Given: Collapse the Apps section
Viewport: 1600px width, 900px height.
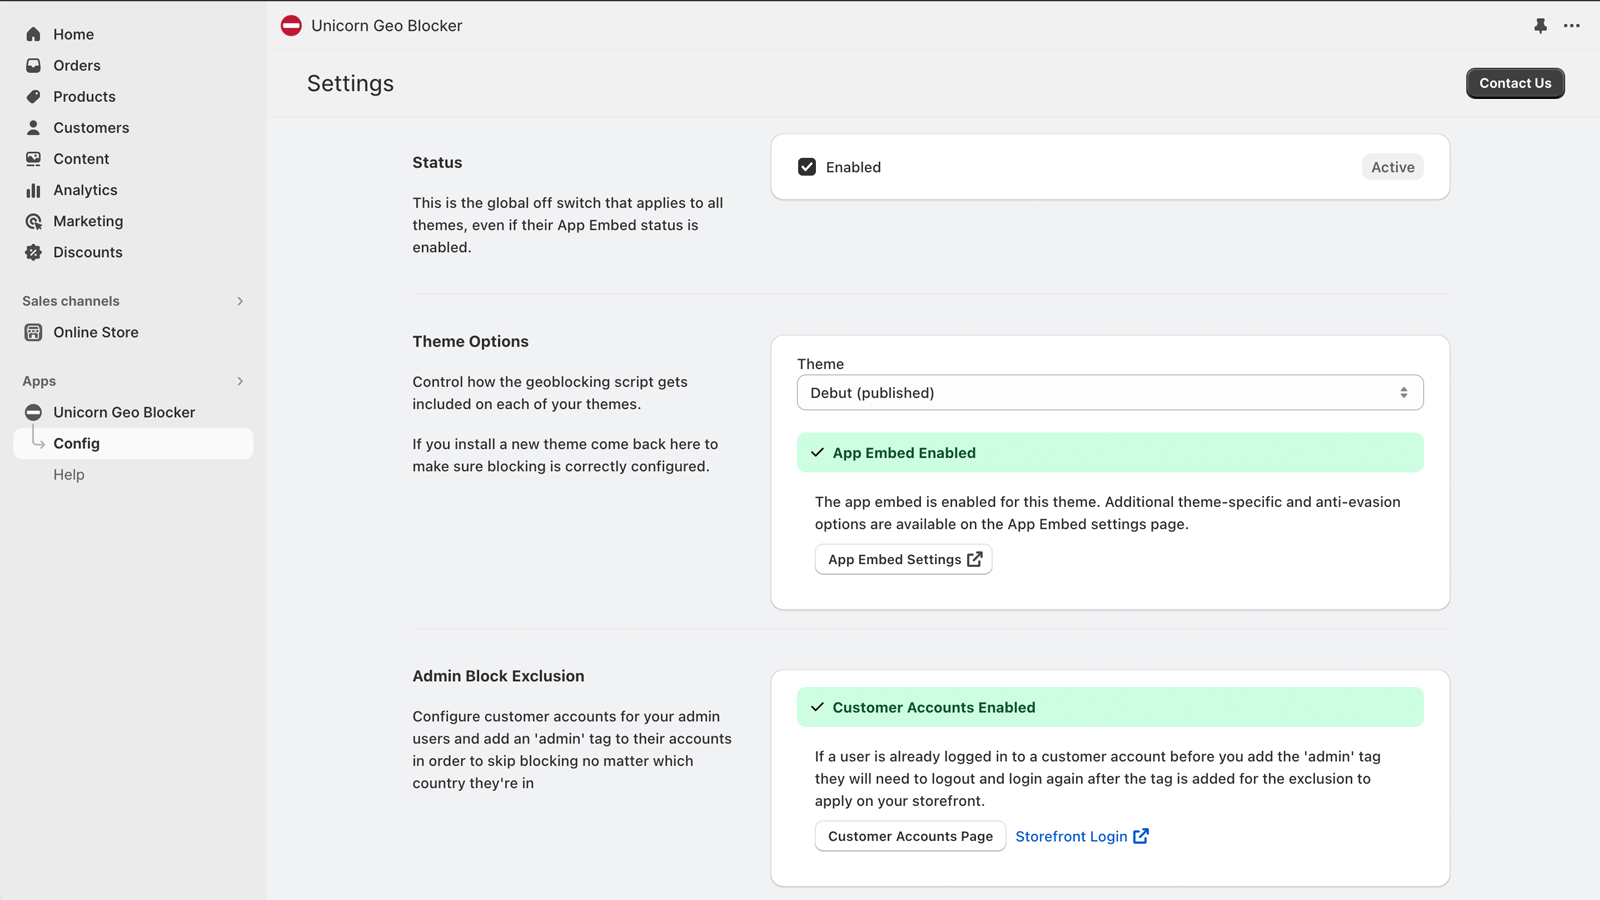Looking at the screenshot, I should (239, 381).
